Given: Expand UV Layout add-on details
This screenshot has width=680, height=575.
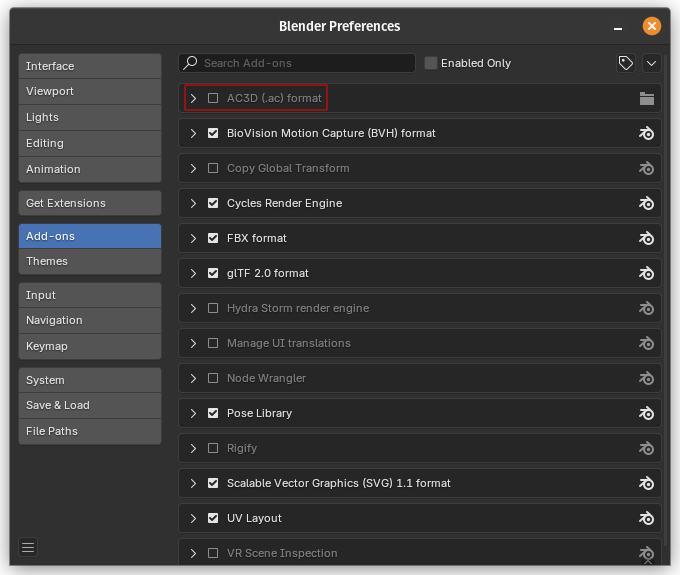Looking at the screenshot, I should point(193,518).
